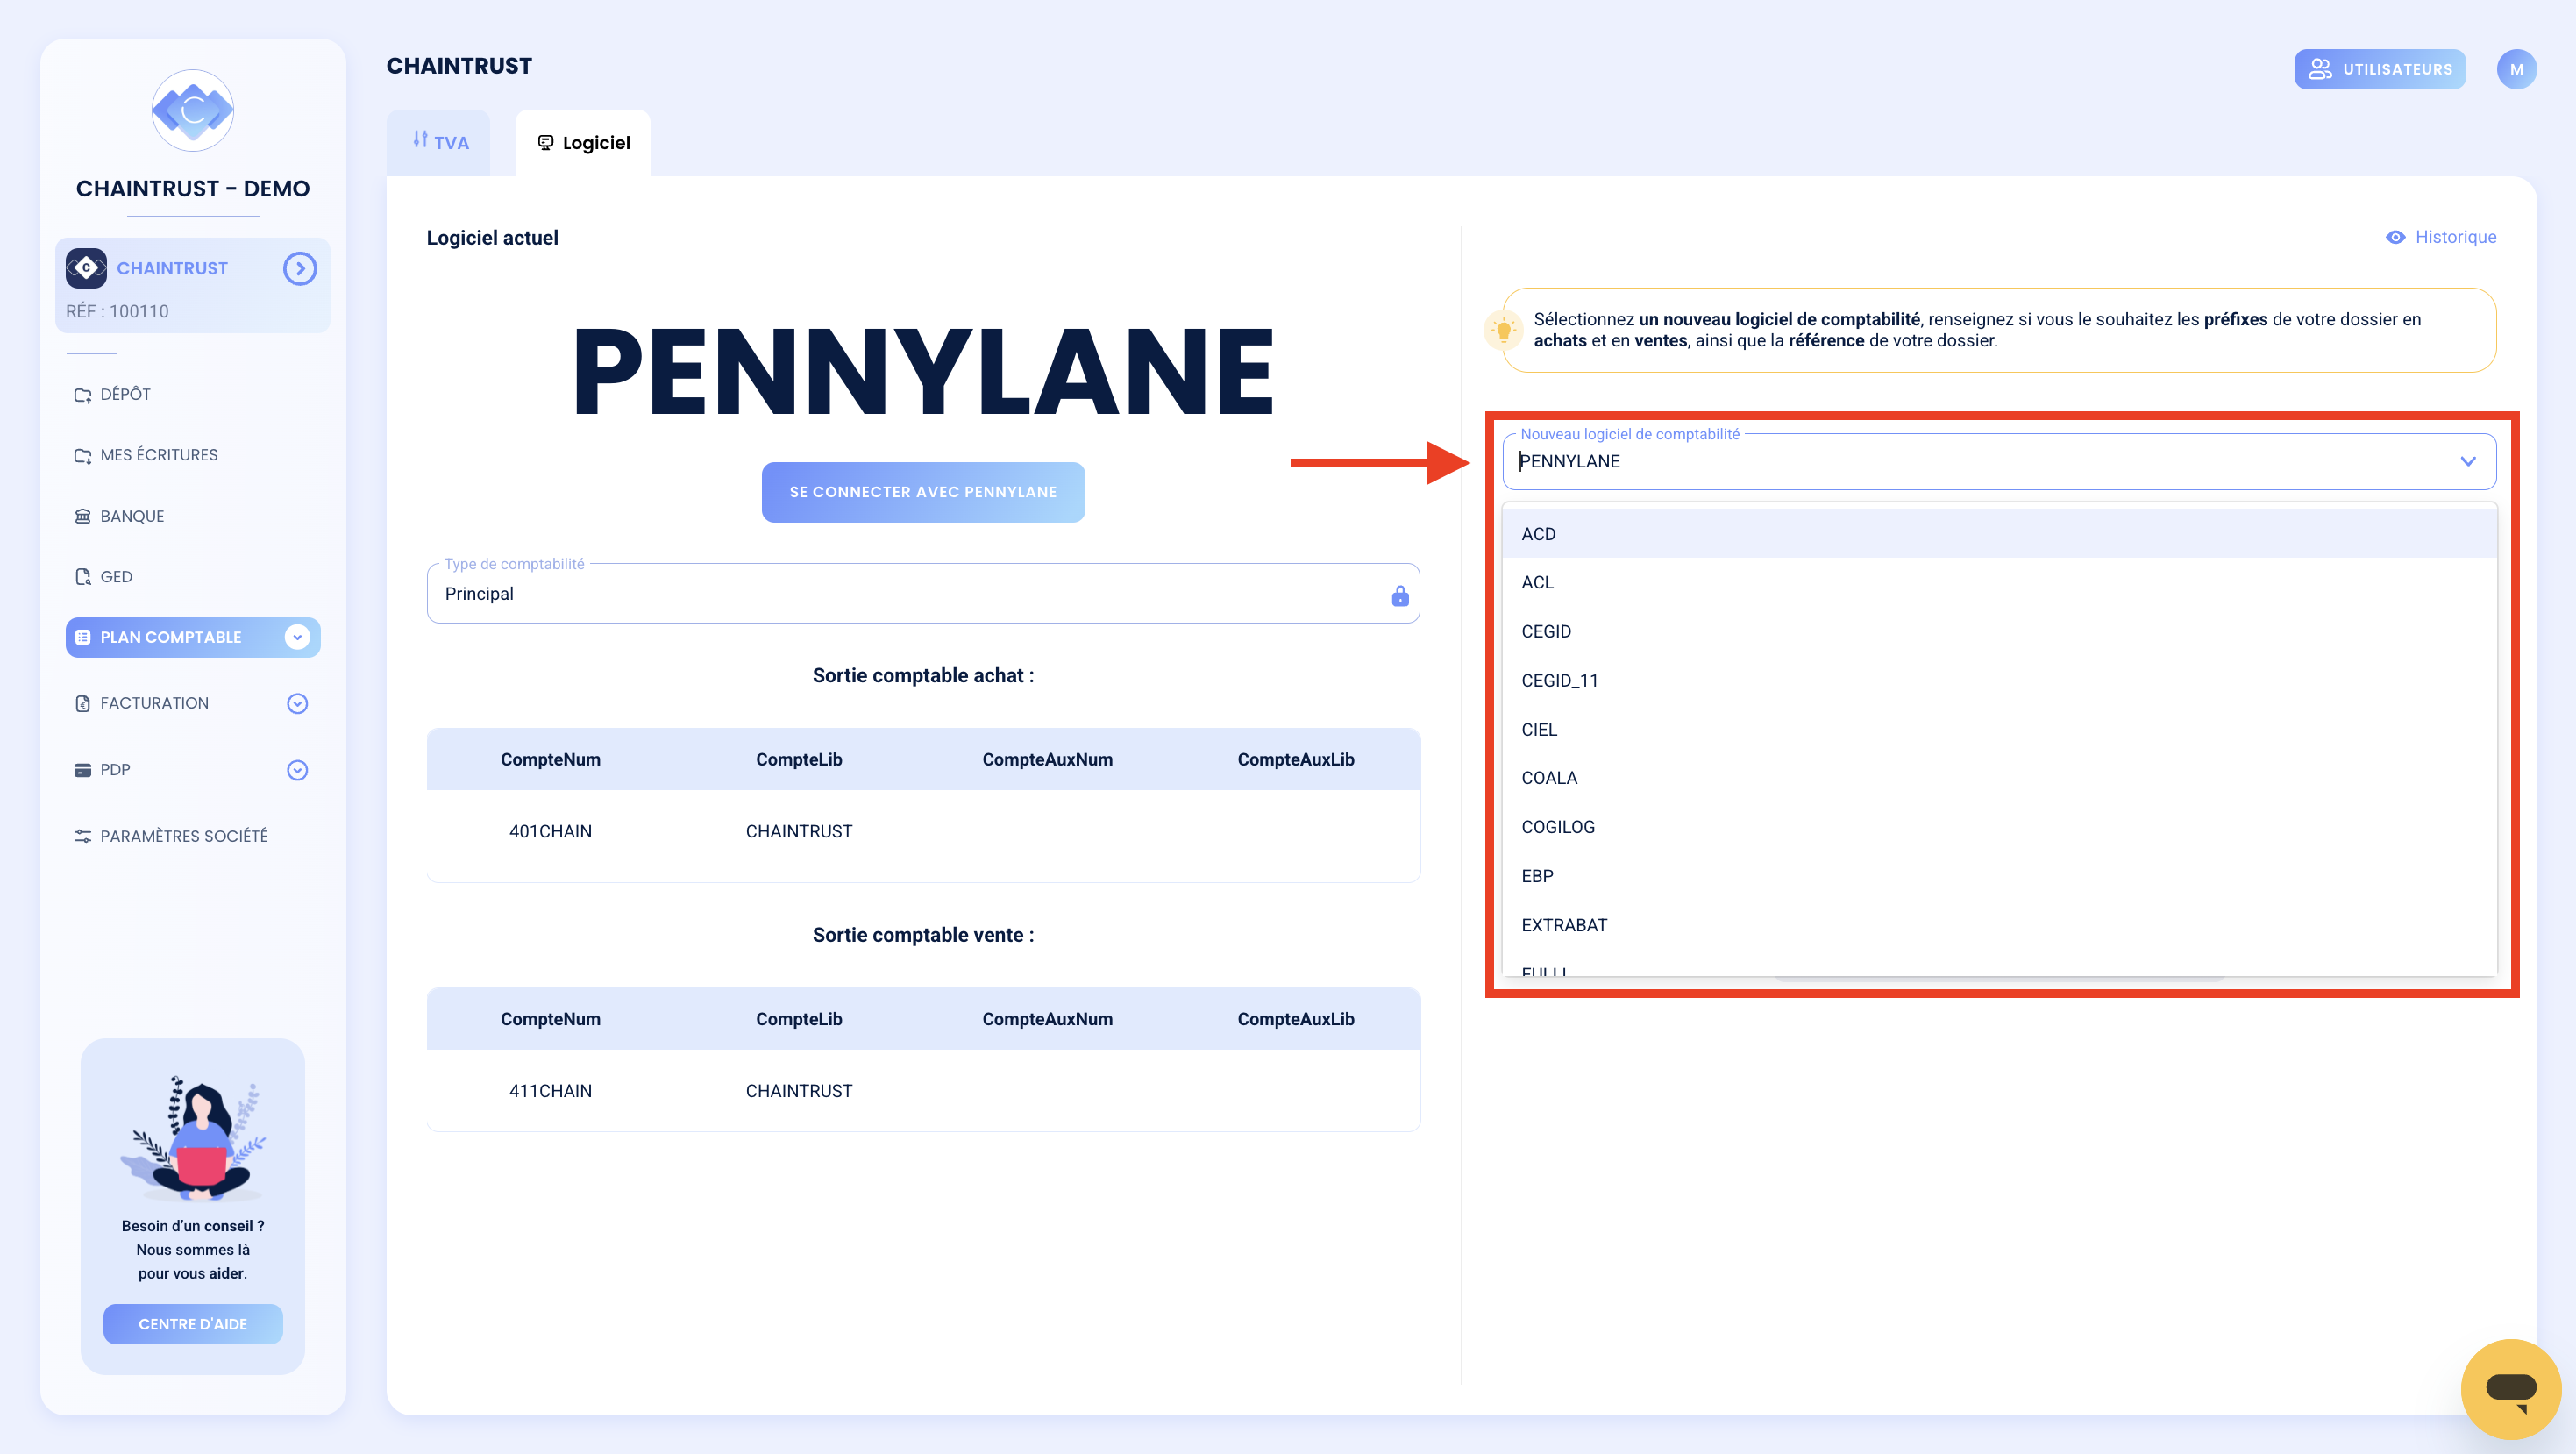The width and height of the screenshot is (2576, 1454).
Task: Click CompteAuxNum header in achat table
Action: pos(1047,760)
